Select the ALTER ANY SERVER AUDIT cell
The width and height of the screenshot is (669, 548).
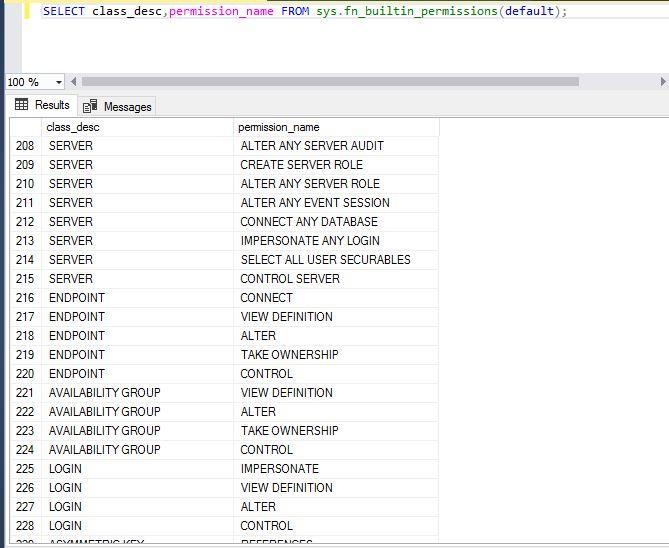(x=336, y=146)
